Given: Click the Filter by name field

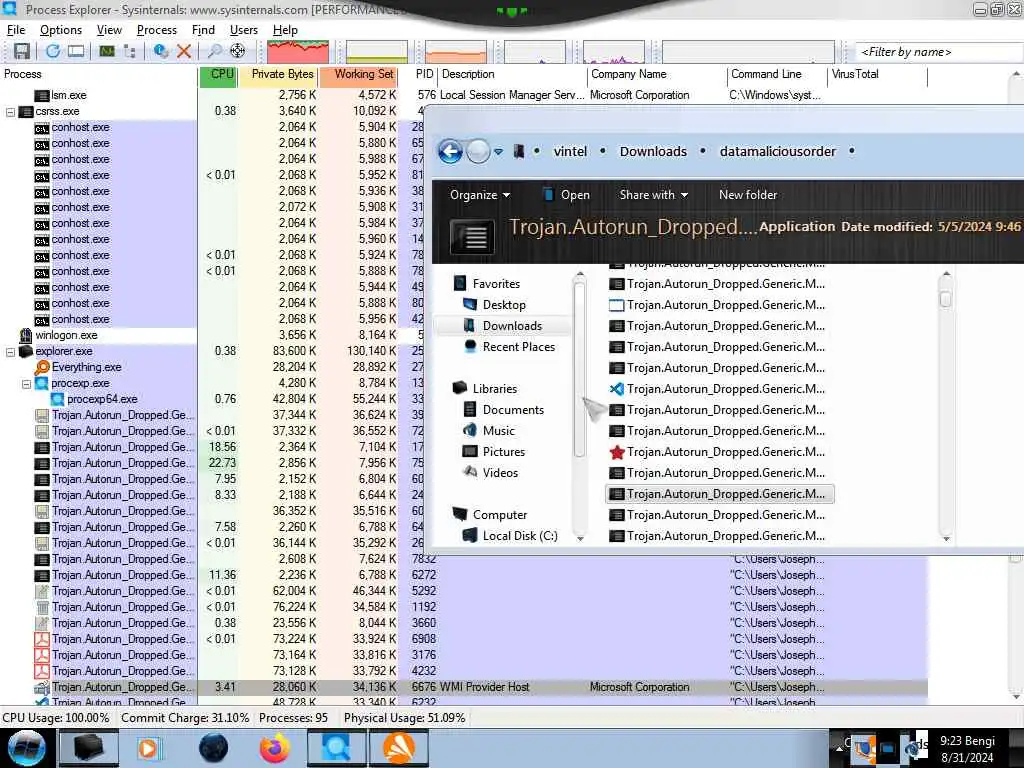Looking at the screenshot, I should pyautogui.click(x=939, y=52).
